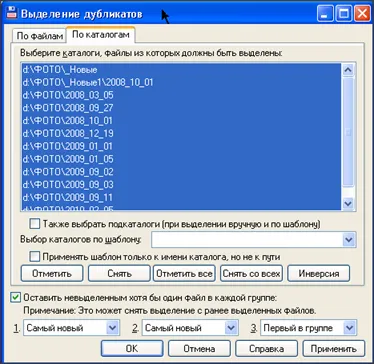Toggle Применять шаблон только к имени каталога
The width and height of the screenshot is (374, 364).
[x=34, y=257]
